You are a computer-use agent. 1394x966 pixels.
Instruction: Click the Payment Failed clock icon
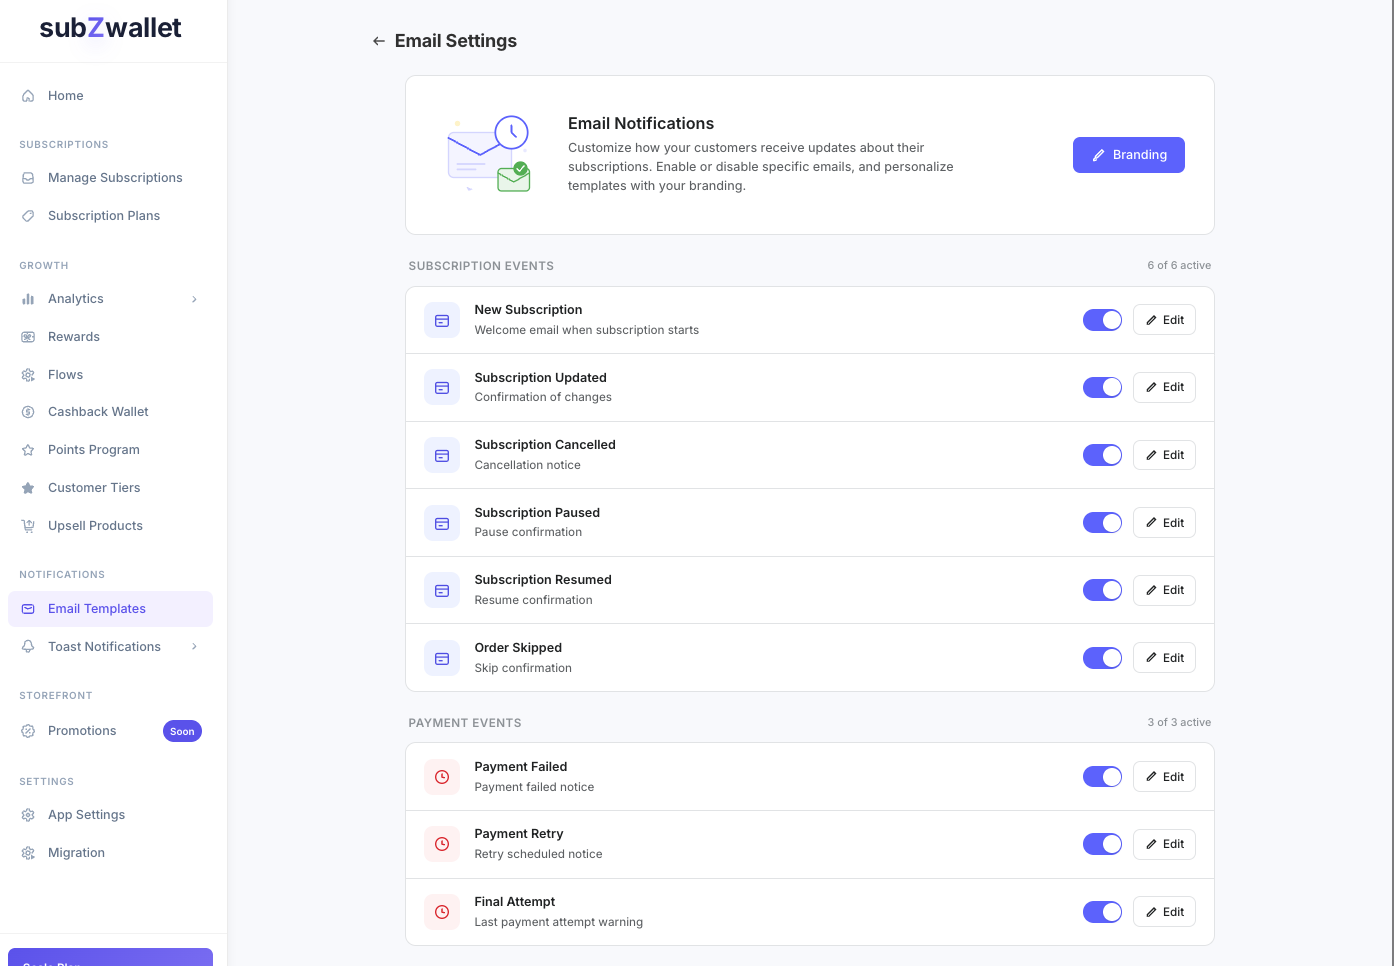[x=442, y=777]
